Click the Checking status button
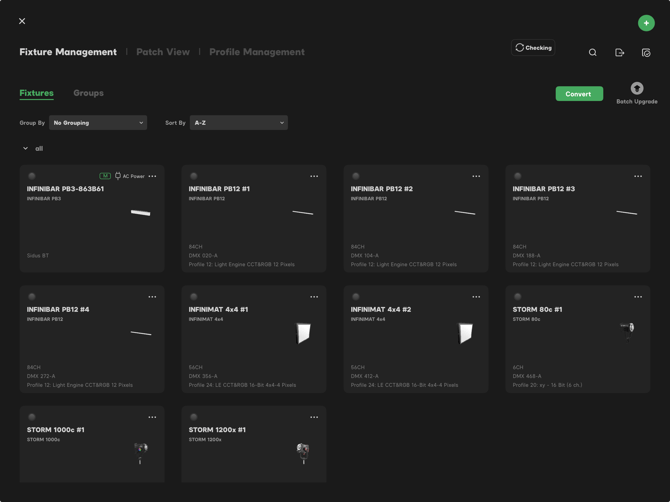Image resolution: width=670 pixels, height=502 pixels. pos(533,47)
